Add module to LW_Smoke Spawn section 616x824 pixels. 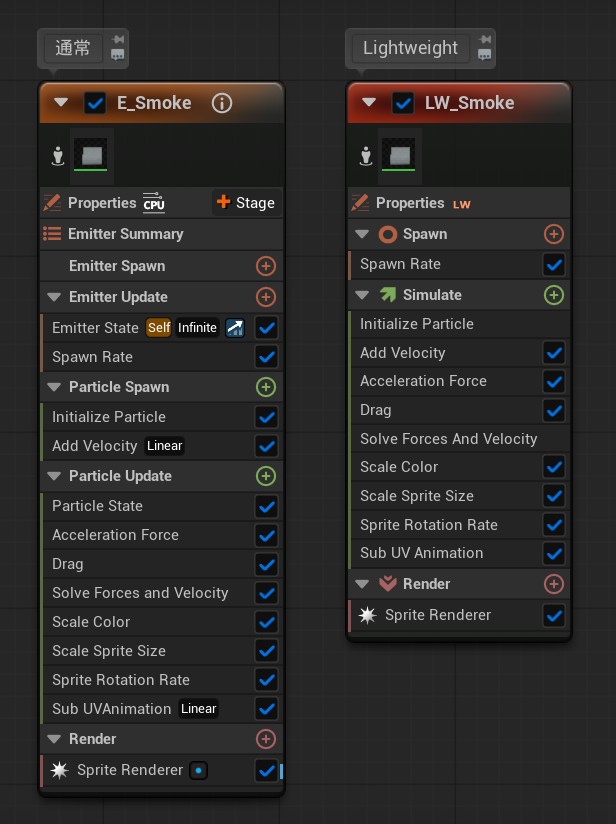(553, 234)
